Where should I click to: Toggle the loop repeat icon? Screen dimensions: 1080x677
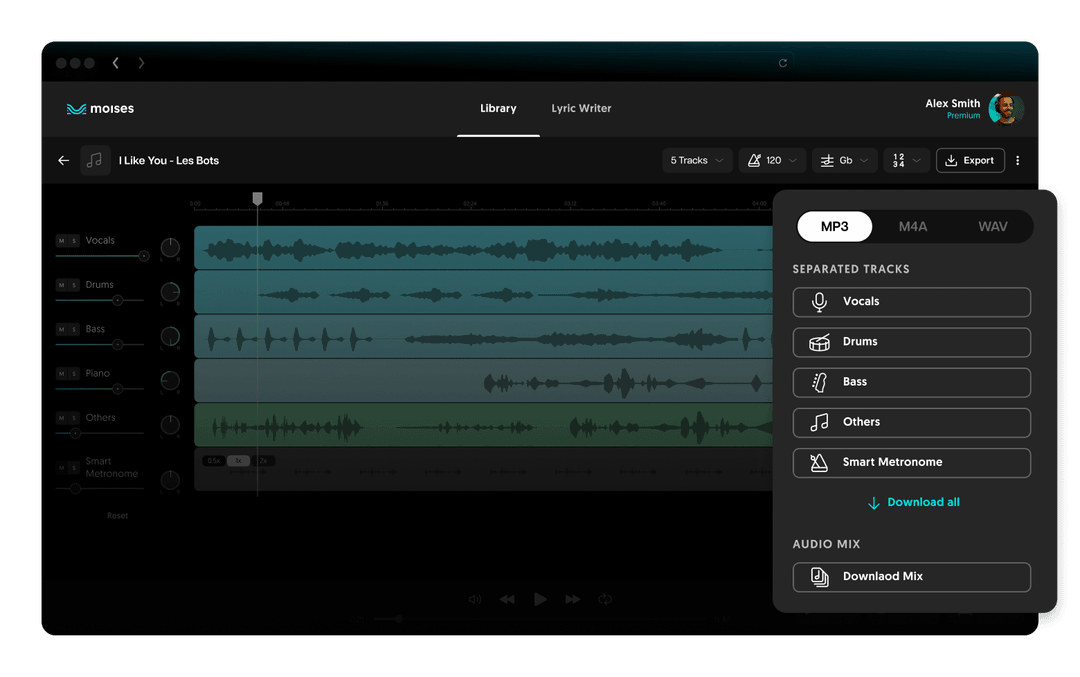(x=605, y=599)
